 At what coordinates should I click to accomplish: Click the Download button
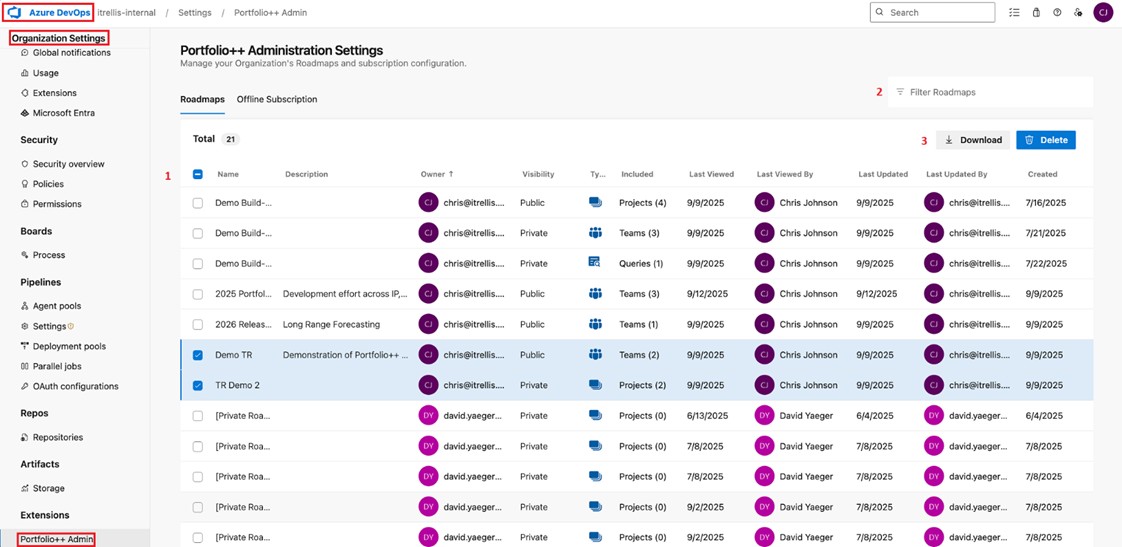coord(973,140)
